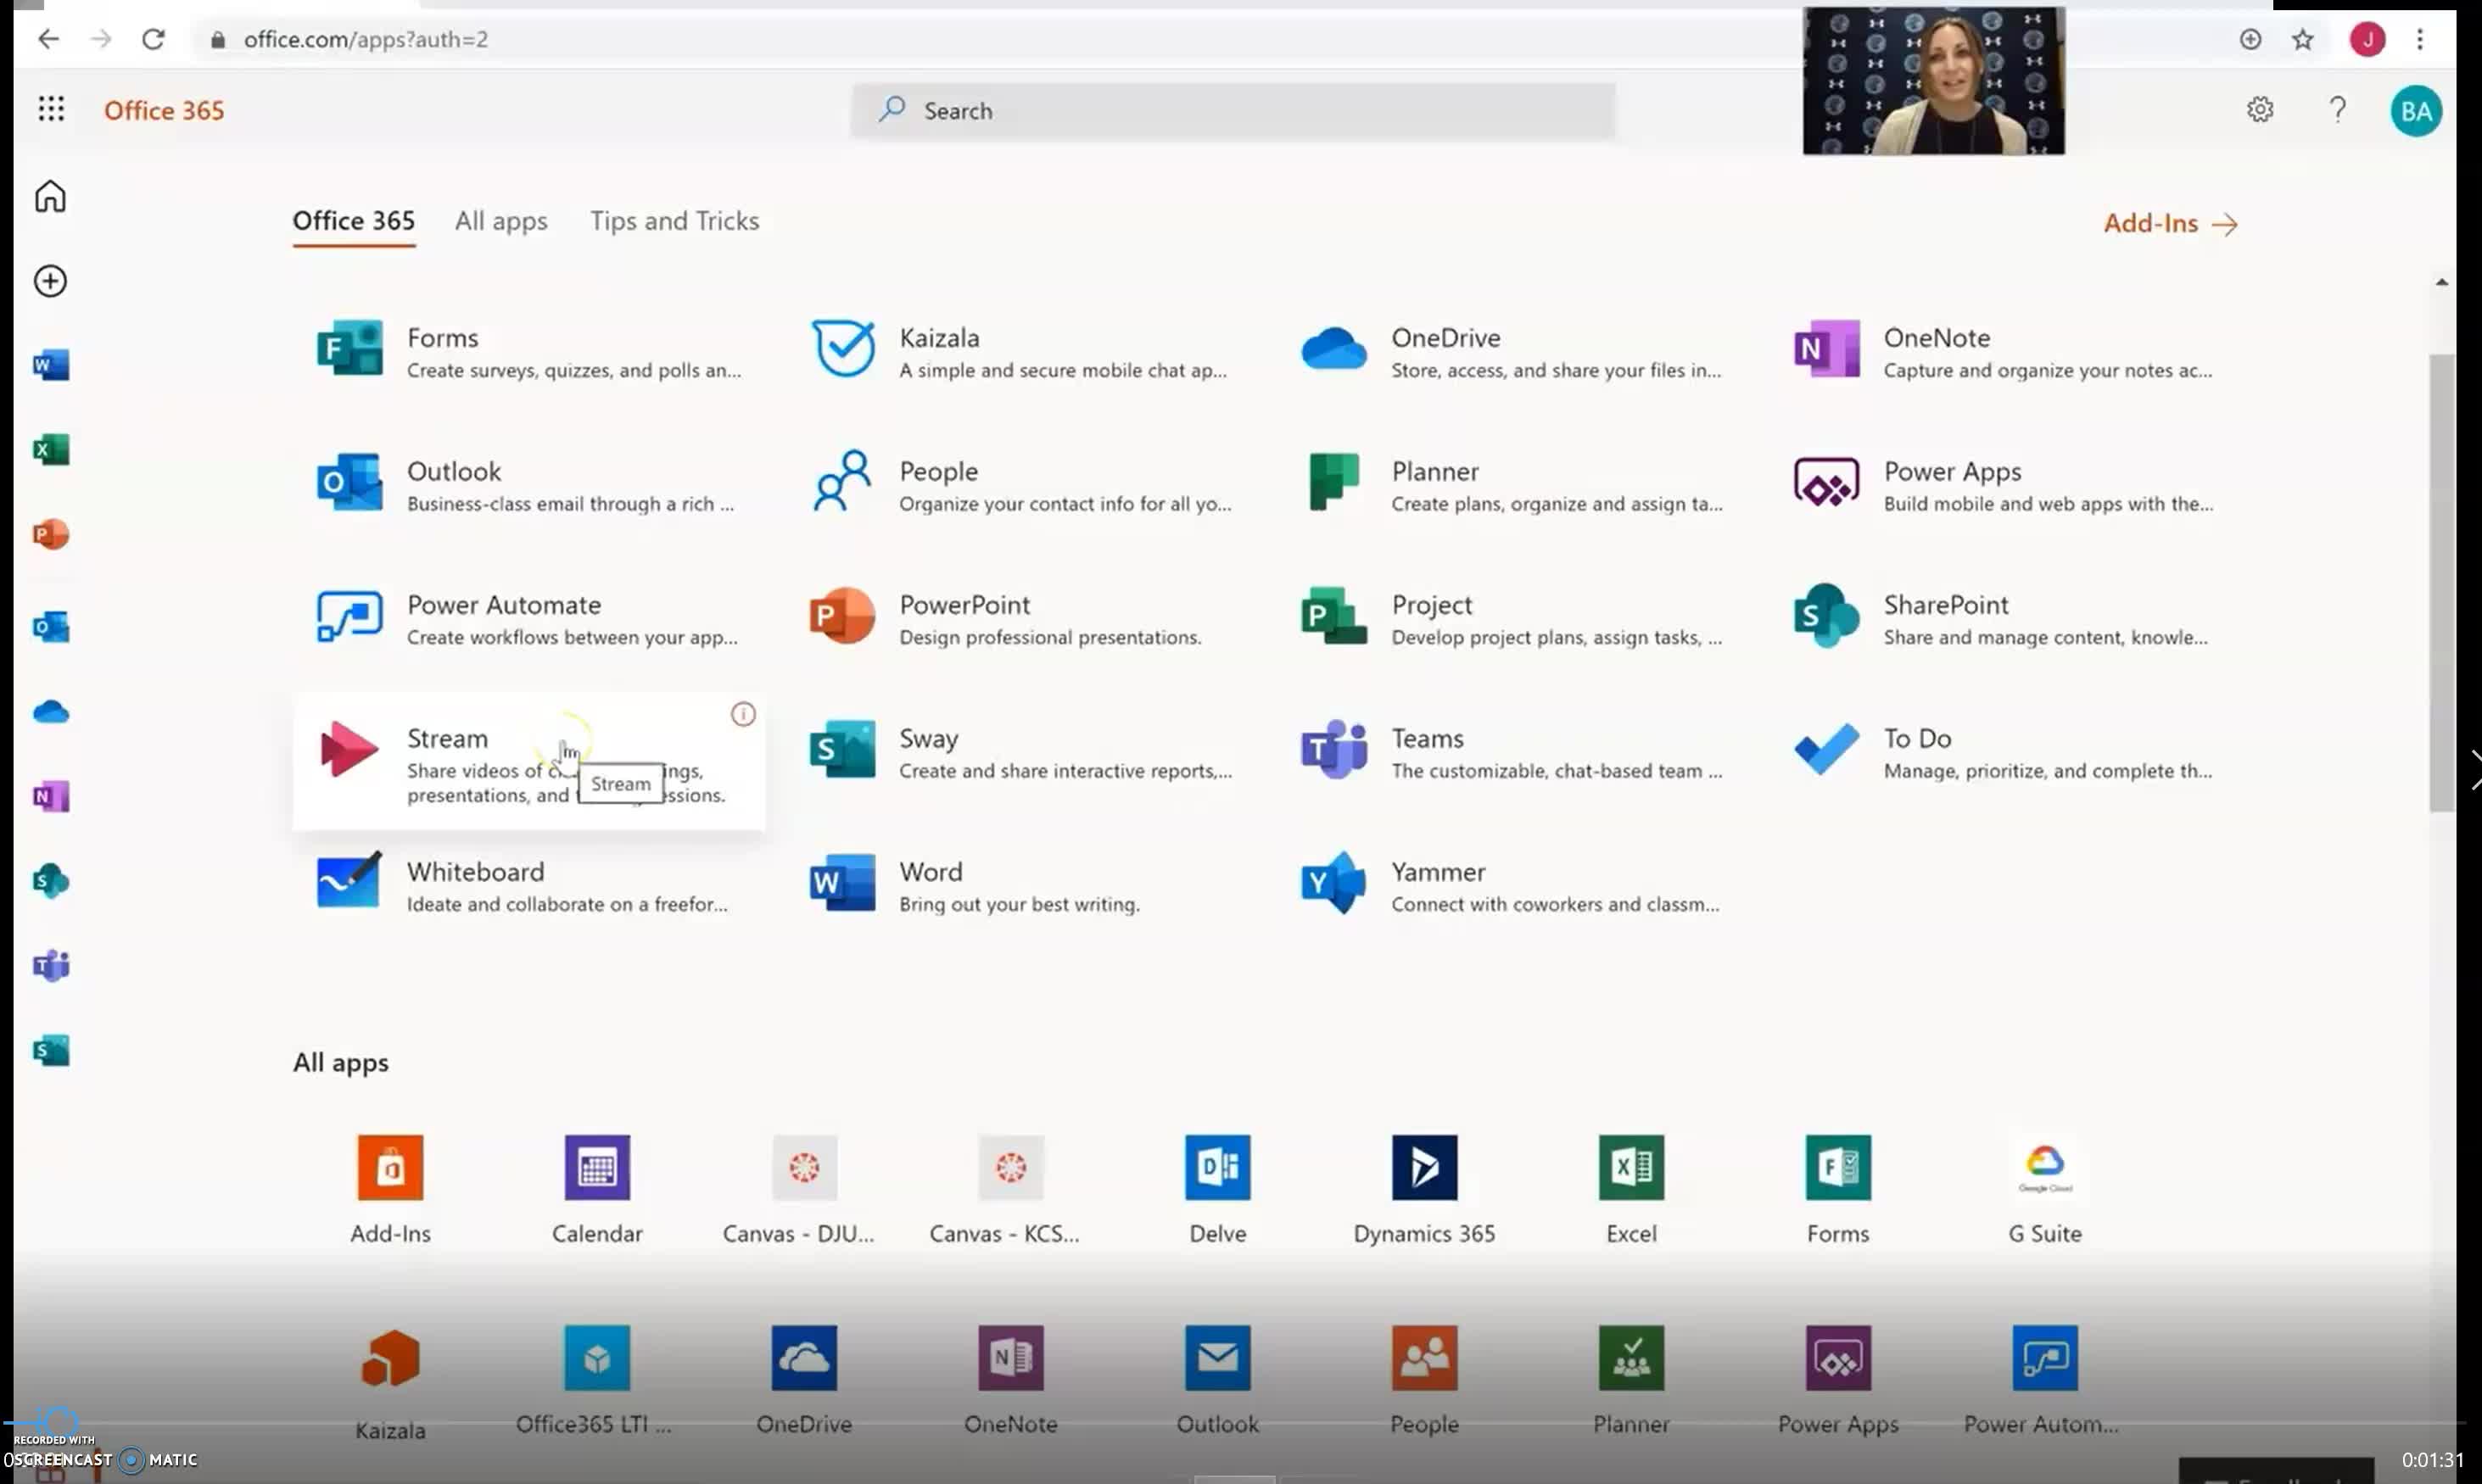The height and width of the screenshot is (1484, 2482).
Task: Click the scrollbar up arrow
Action: click(2441, 283)
